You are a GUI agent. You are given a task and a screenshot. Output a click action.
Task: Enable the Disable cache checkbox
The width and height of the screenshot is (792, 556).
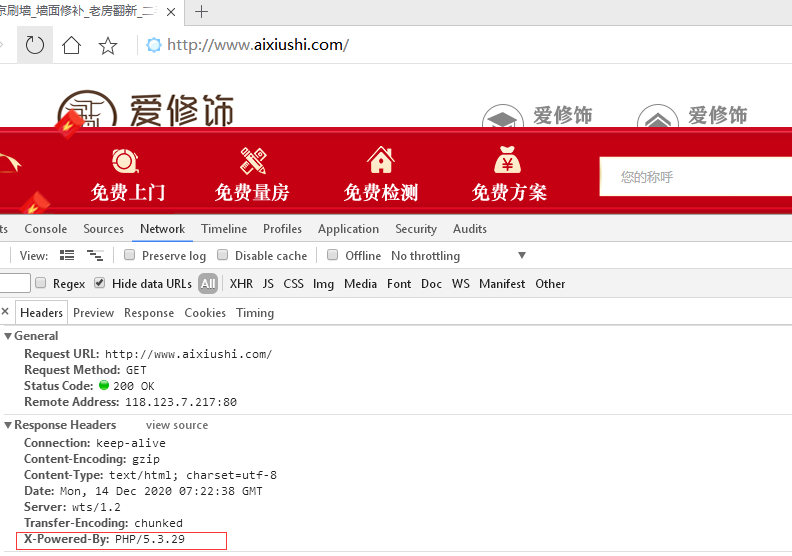click(222, 255)
